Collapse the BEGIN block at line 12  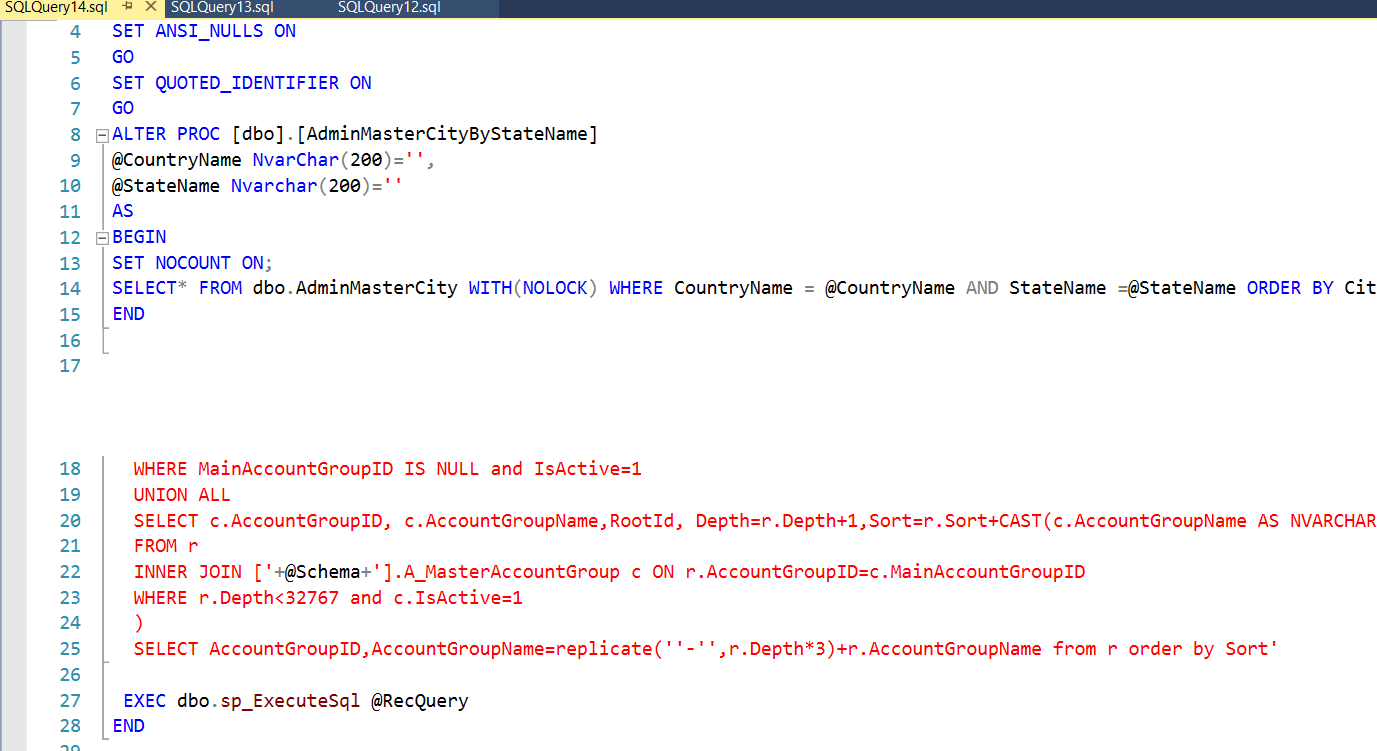click(102, 237)
